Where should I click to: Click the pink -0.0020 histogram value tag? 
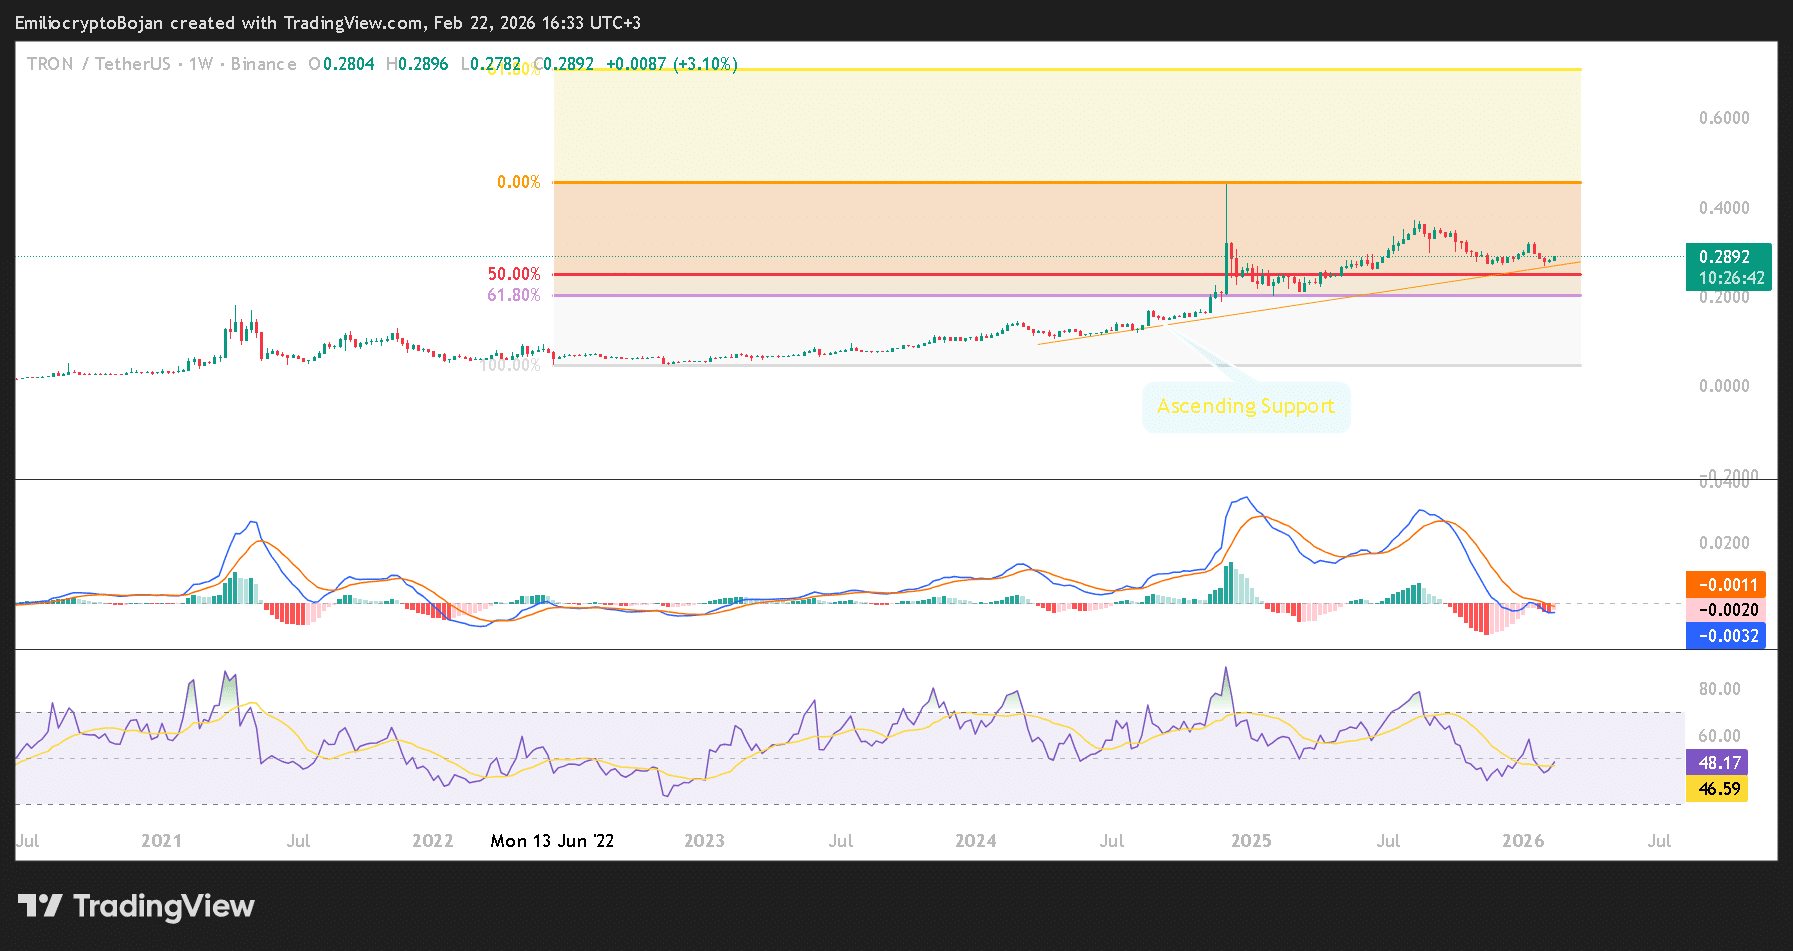click(1725, 610)
